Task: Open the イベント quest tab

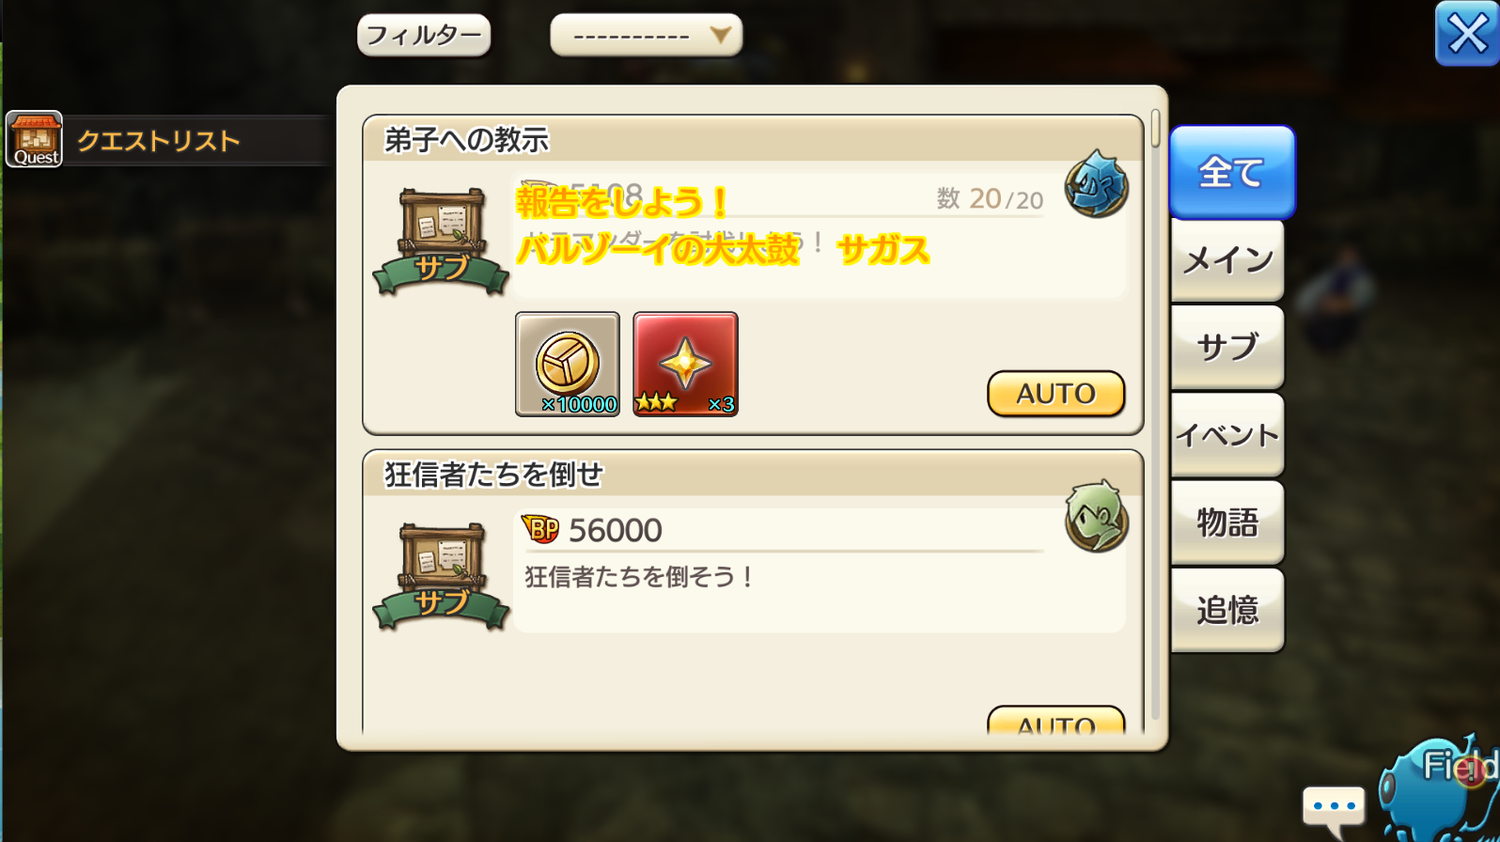Action: (x=1227, y=435)
